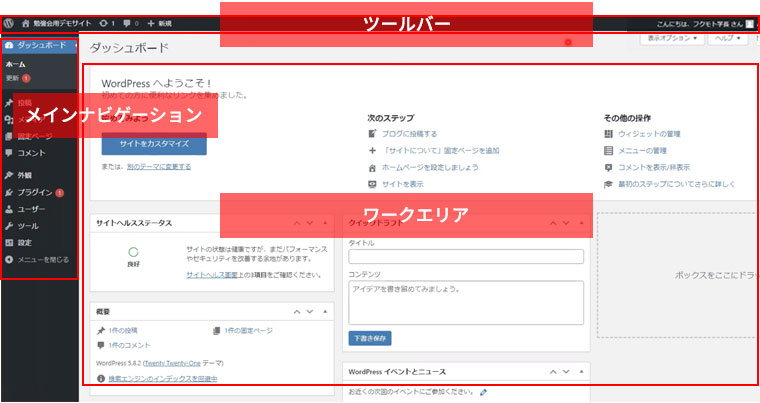Open the 更新 submenu item with badge

click(18, 78)
